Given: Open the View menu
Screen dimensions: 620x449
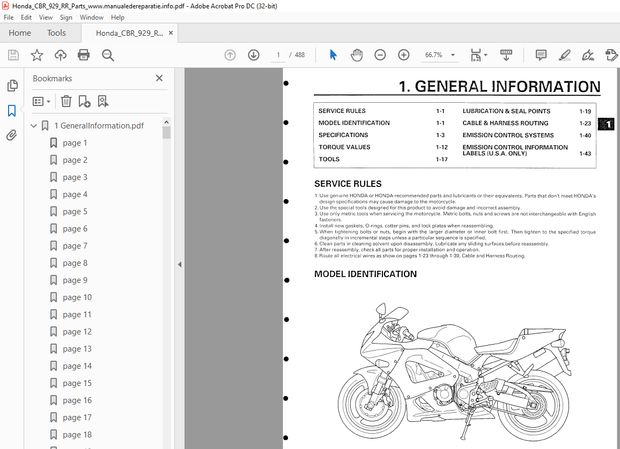Looking at the screenshot, I should point(45,17).
